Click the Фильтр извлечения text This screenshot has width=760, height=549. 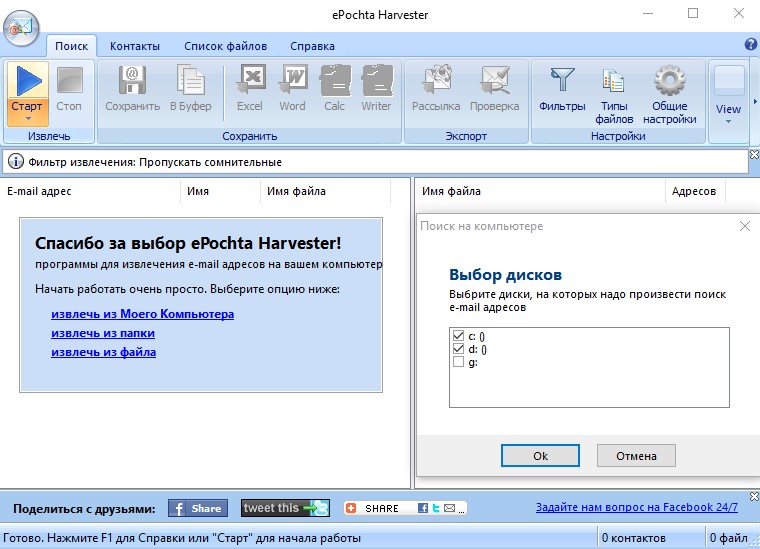point(155,162)
